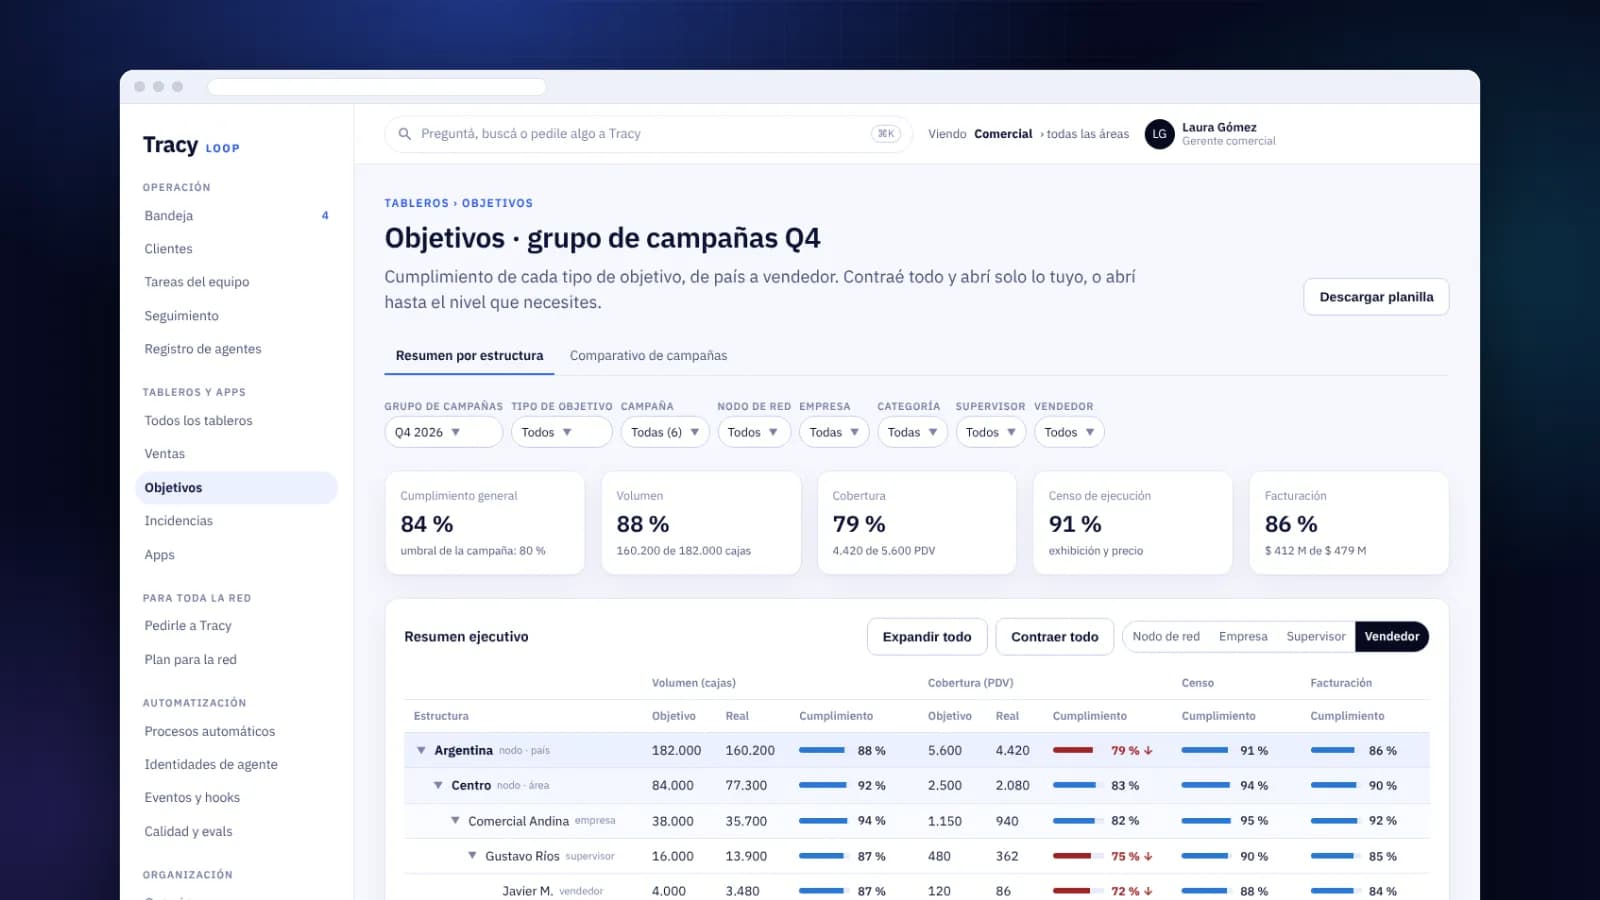Open the Vendedor filter dropdown
The image size is (1600, 900).
[x=1069, y=432]
